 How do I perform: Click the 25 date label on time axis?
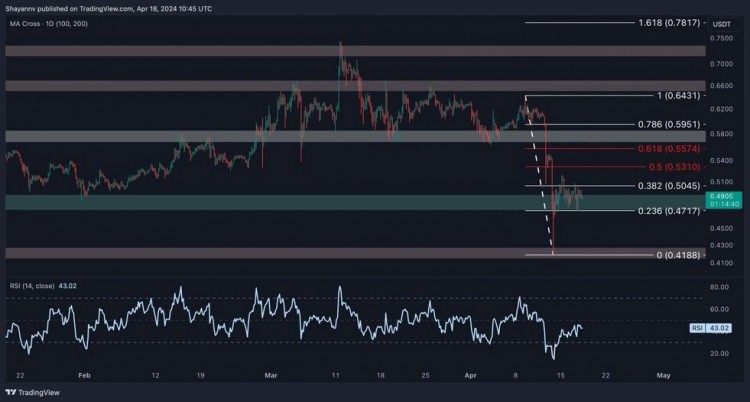coord(426,376)
